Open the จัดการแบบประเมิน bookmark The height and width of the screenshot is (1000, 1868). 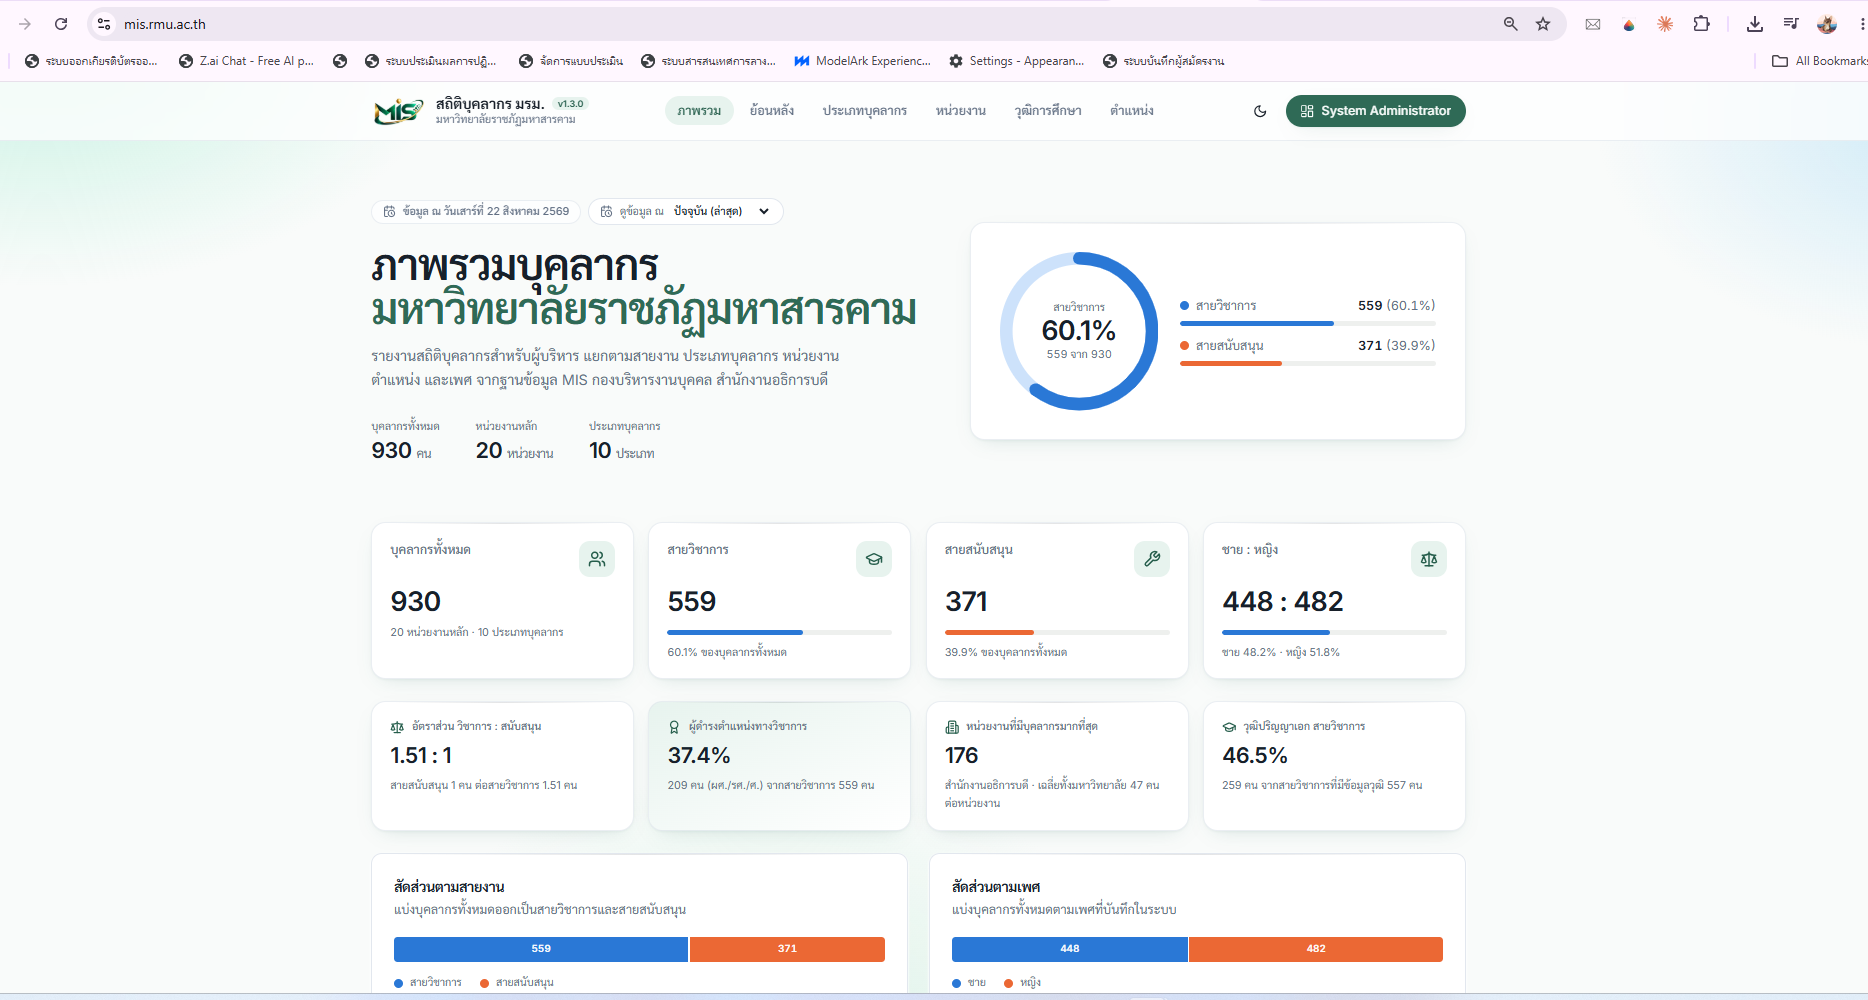571,61
